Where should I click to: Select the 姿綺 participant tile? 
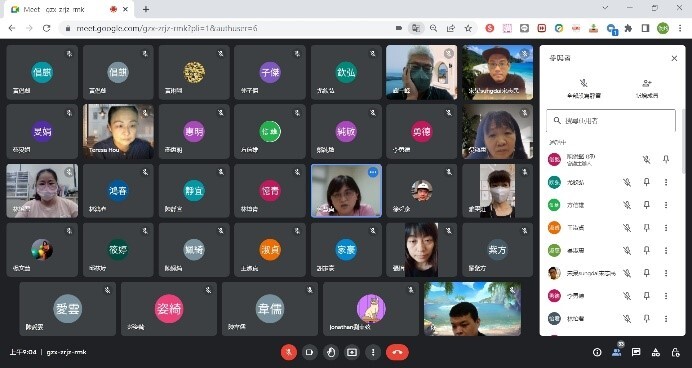click(x=169, y=309)
